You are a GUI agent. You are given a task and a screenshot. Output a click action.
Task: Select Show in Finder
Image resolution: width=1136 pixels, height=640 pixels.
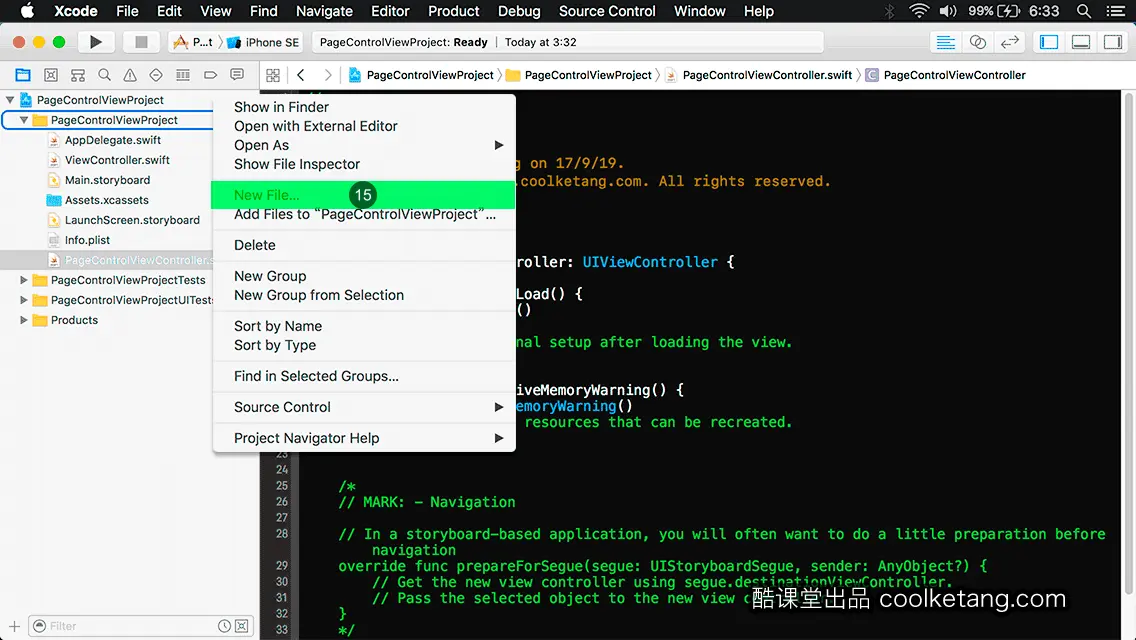click(364, 107)
